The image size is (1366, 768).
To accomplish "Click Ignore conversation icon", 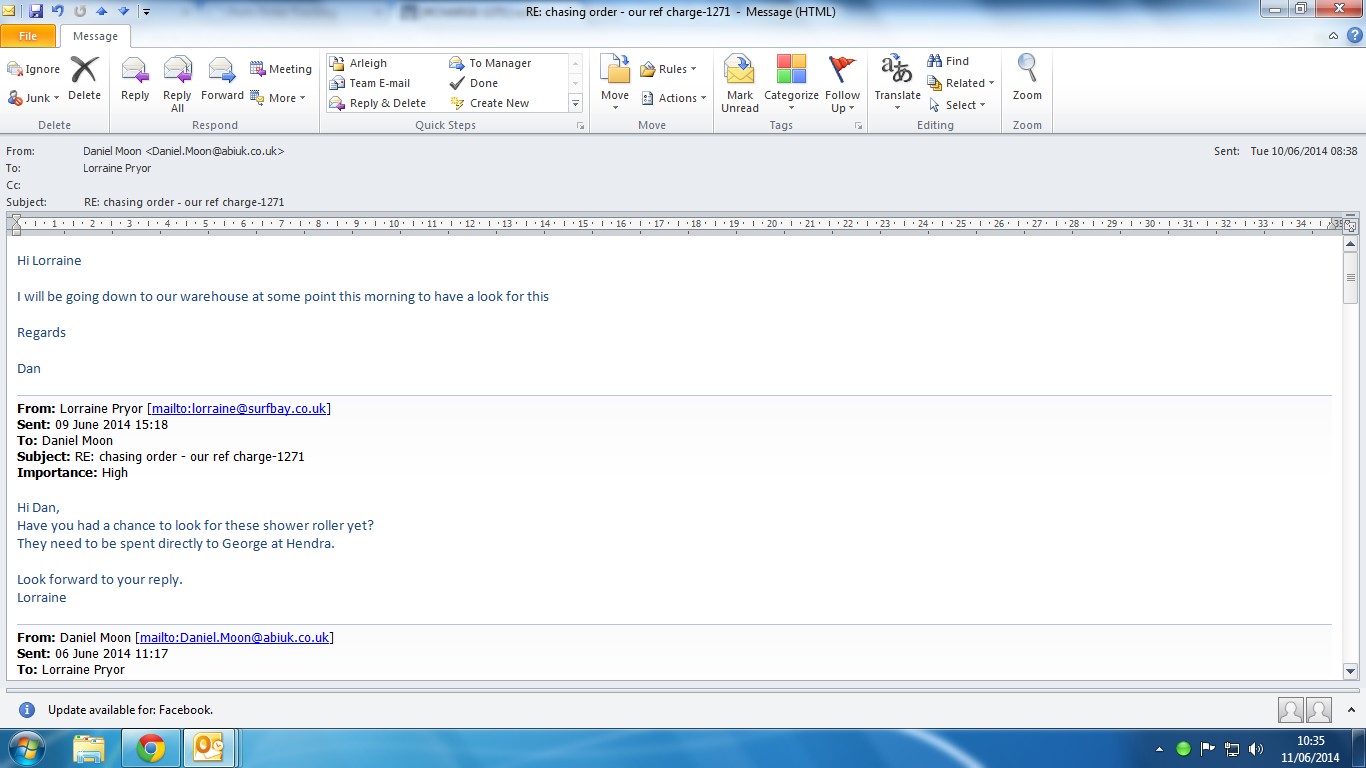I will point(34,69).
